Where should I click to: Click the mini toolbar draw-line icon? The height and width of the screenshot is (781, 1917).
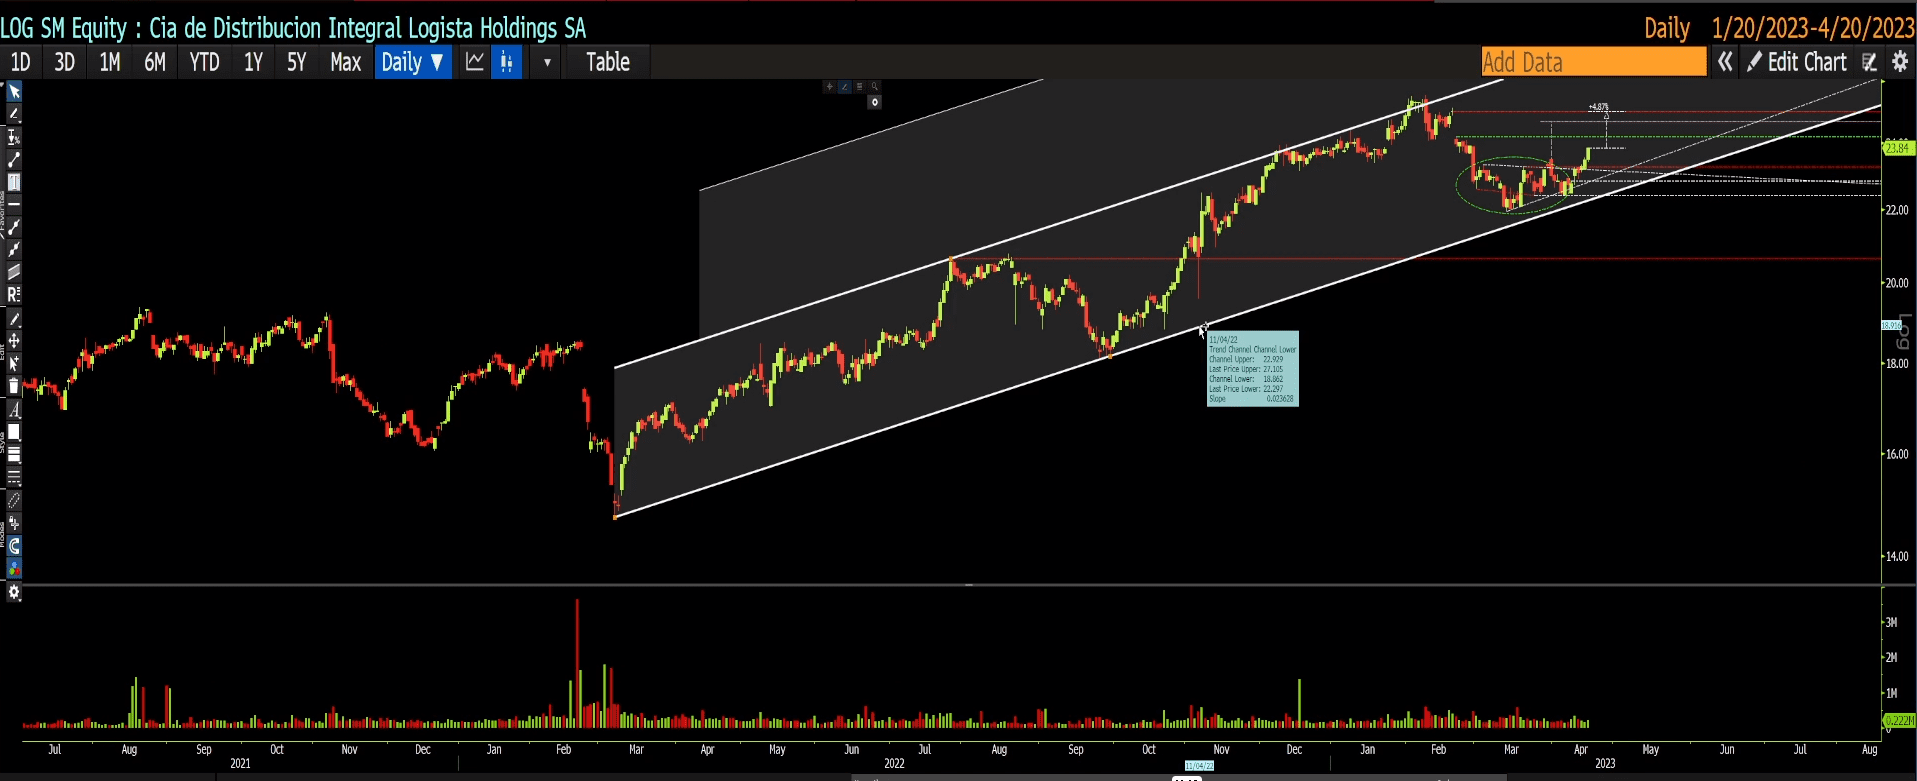tap(845, 87)
